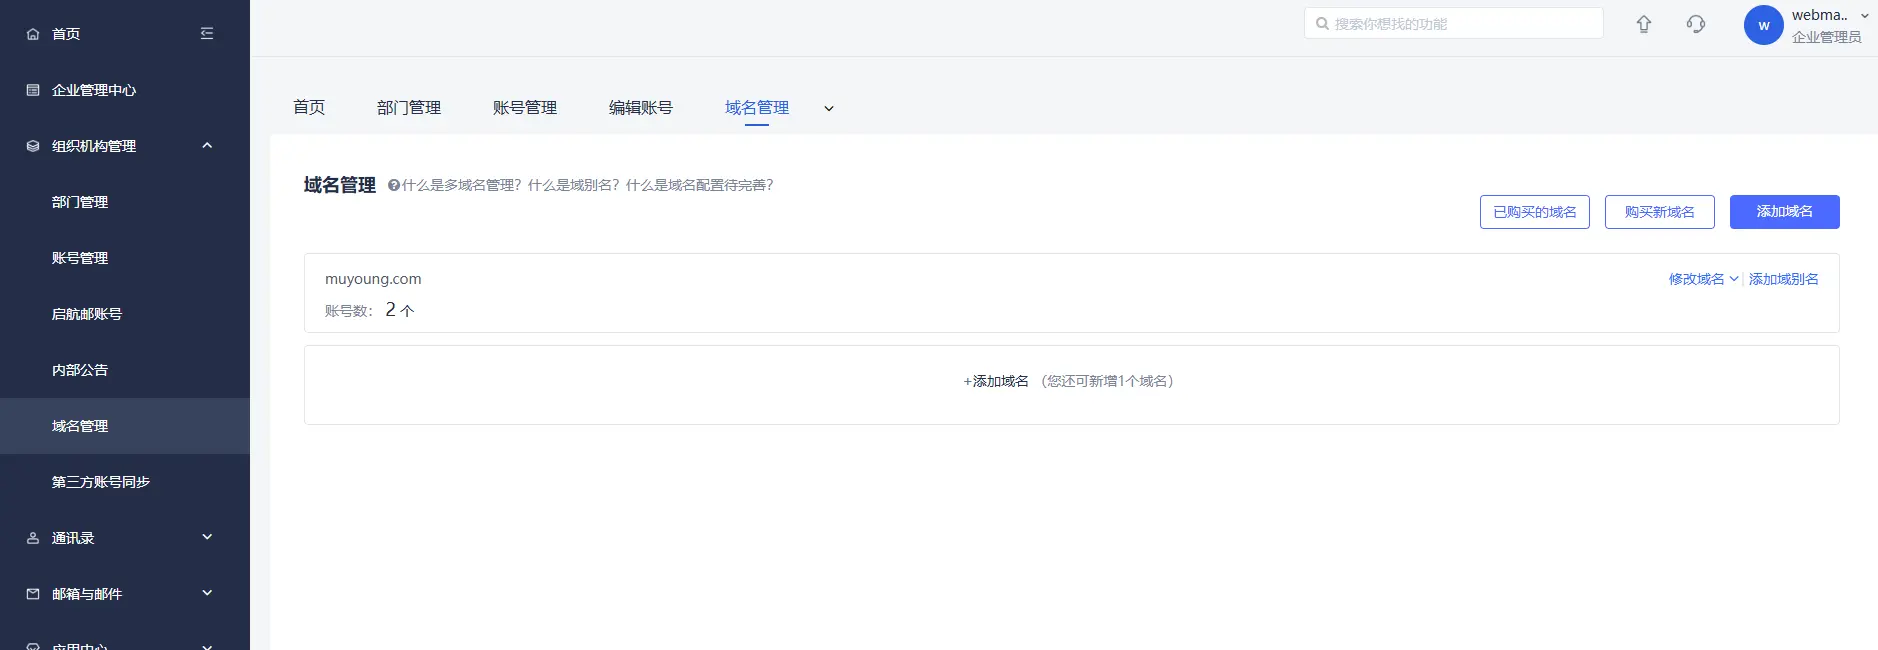
Task: Collapse sidebar using the menu fold icon
Action: click(x=207, y=34)
